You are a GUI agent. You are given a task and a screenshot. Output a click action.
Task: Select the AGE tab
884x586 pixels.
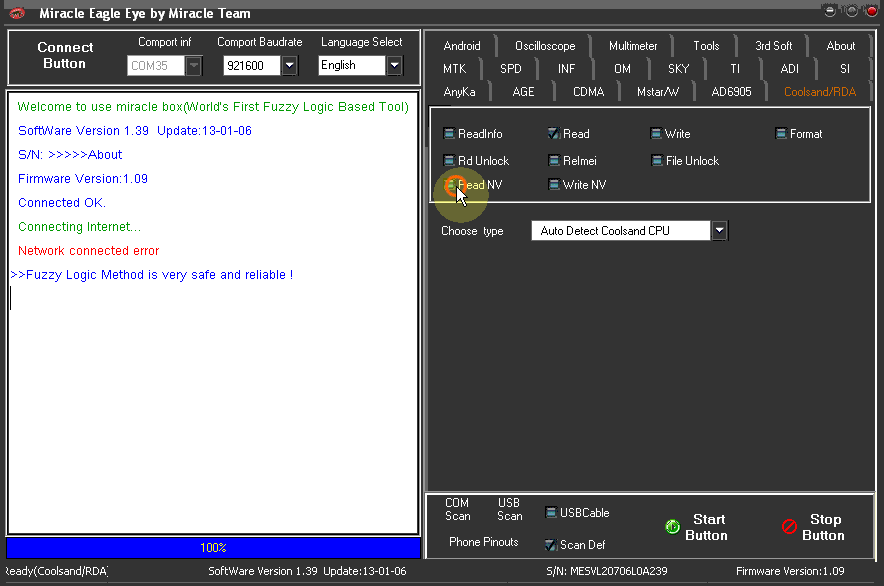523,92
